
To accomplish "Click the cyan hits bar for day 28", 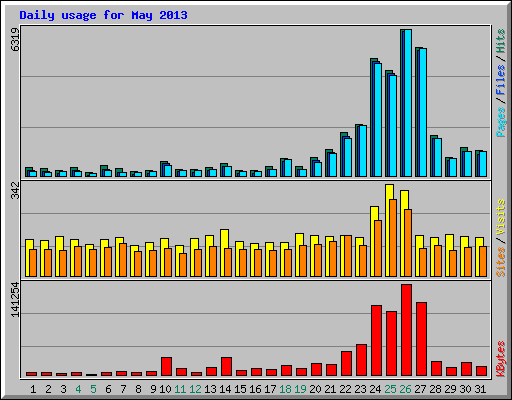I will point(438,157).
